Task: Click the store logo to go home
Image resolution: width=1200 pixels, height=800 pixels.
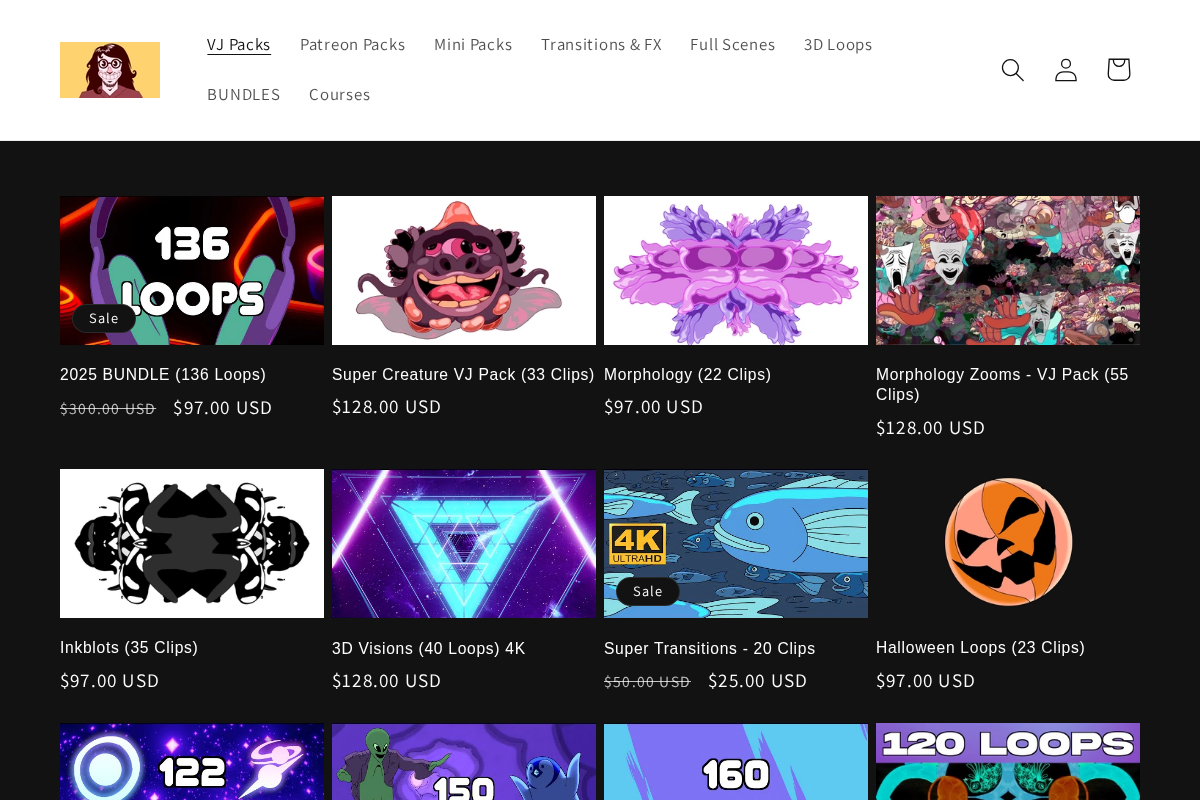Action: pyautogui.click(x=110, y=69)
